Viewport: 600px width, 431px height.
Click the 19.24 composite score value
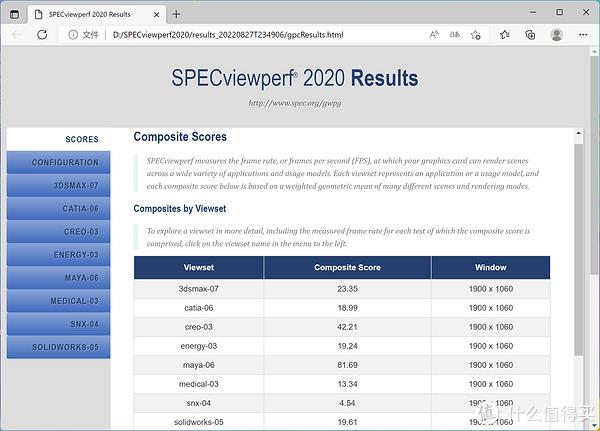(x=347, y=346)
